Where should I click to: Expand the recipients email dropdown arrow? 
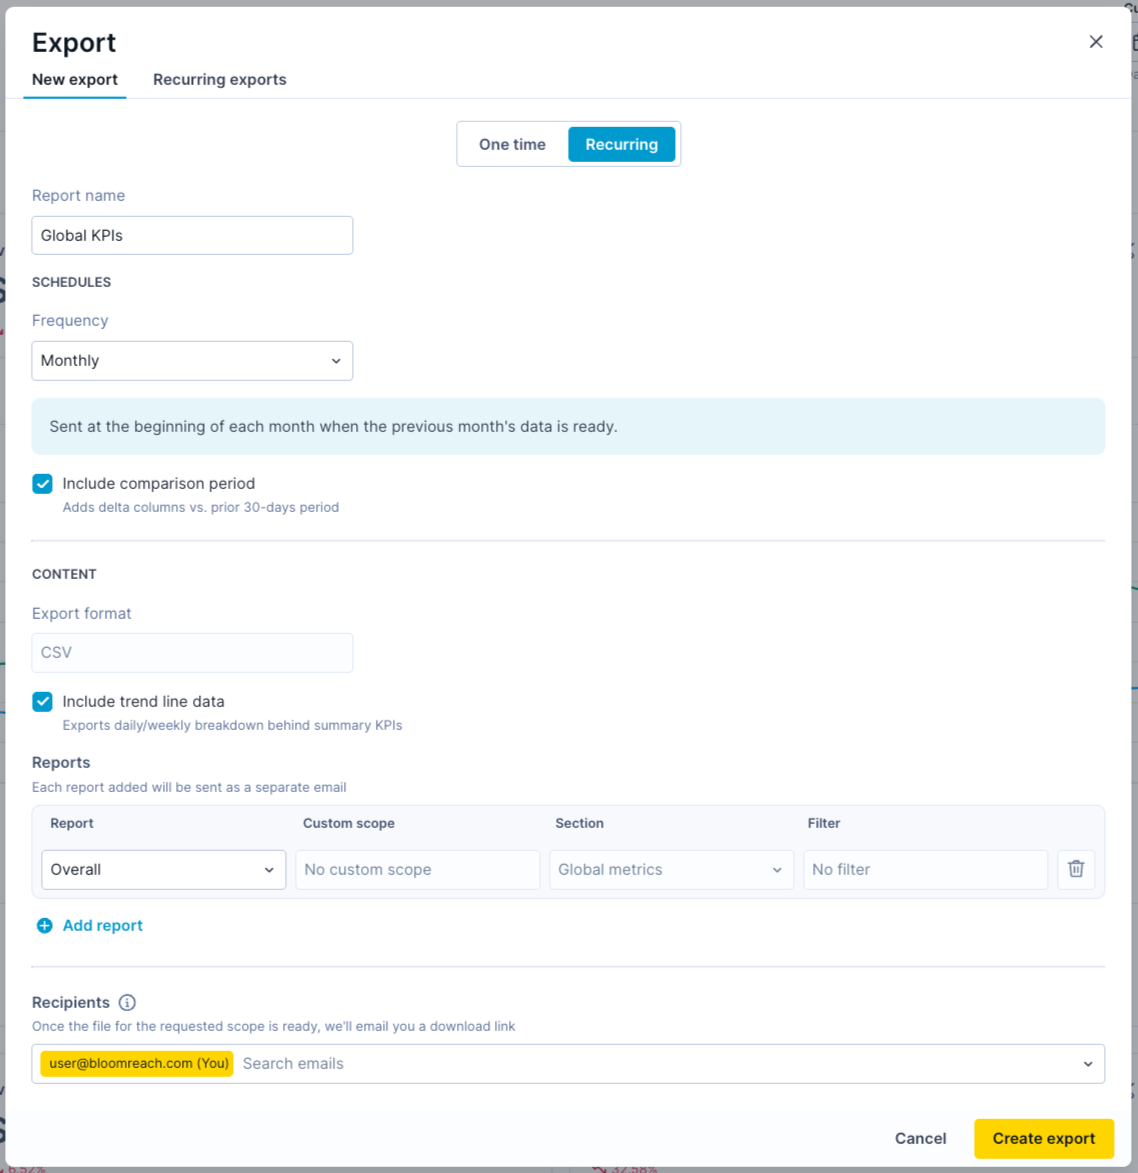pos(1088,1064)
